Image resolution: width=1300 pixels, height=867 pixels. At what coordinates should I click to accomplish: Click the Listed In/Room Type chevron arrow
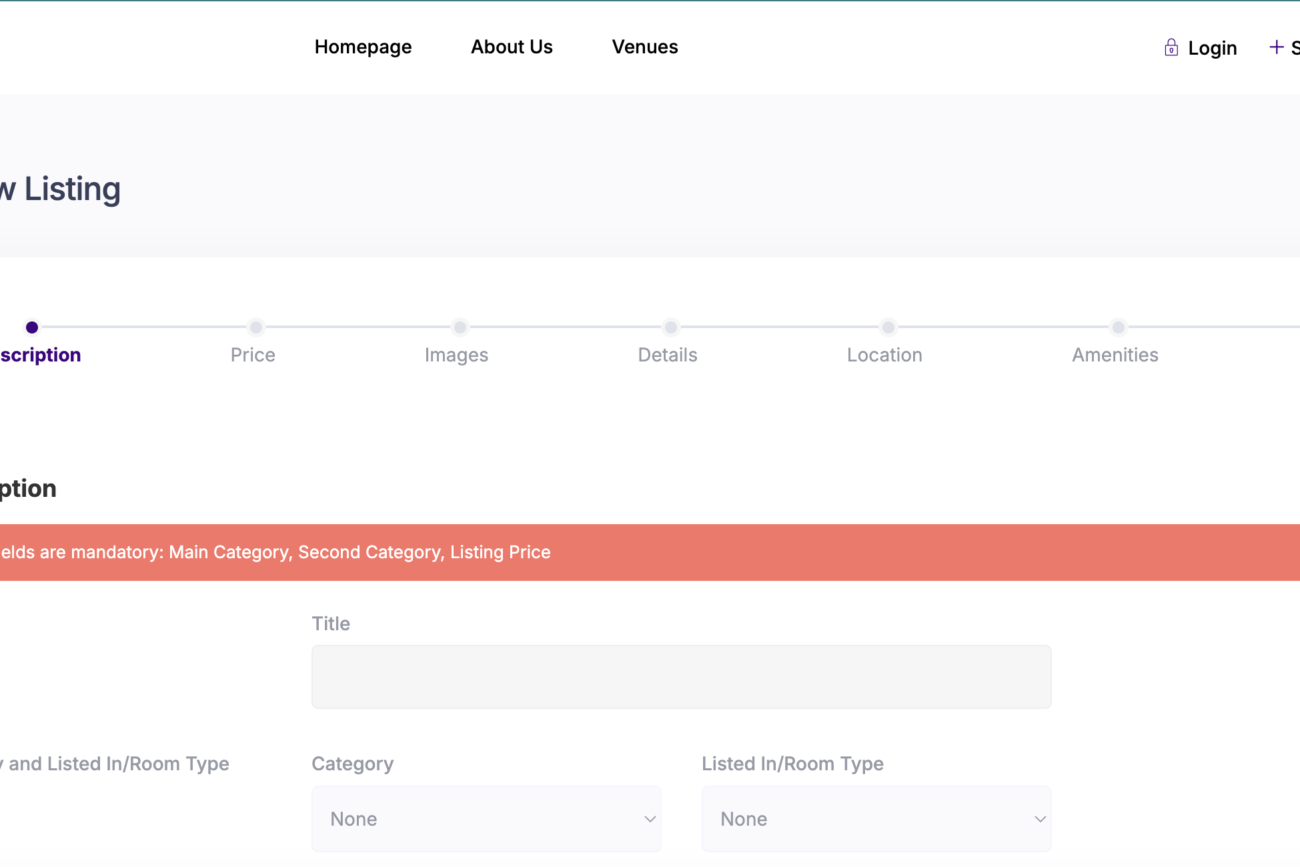click(x=1040, y=819)
